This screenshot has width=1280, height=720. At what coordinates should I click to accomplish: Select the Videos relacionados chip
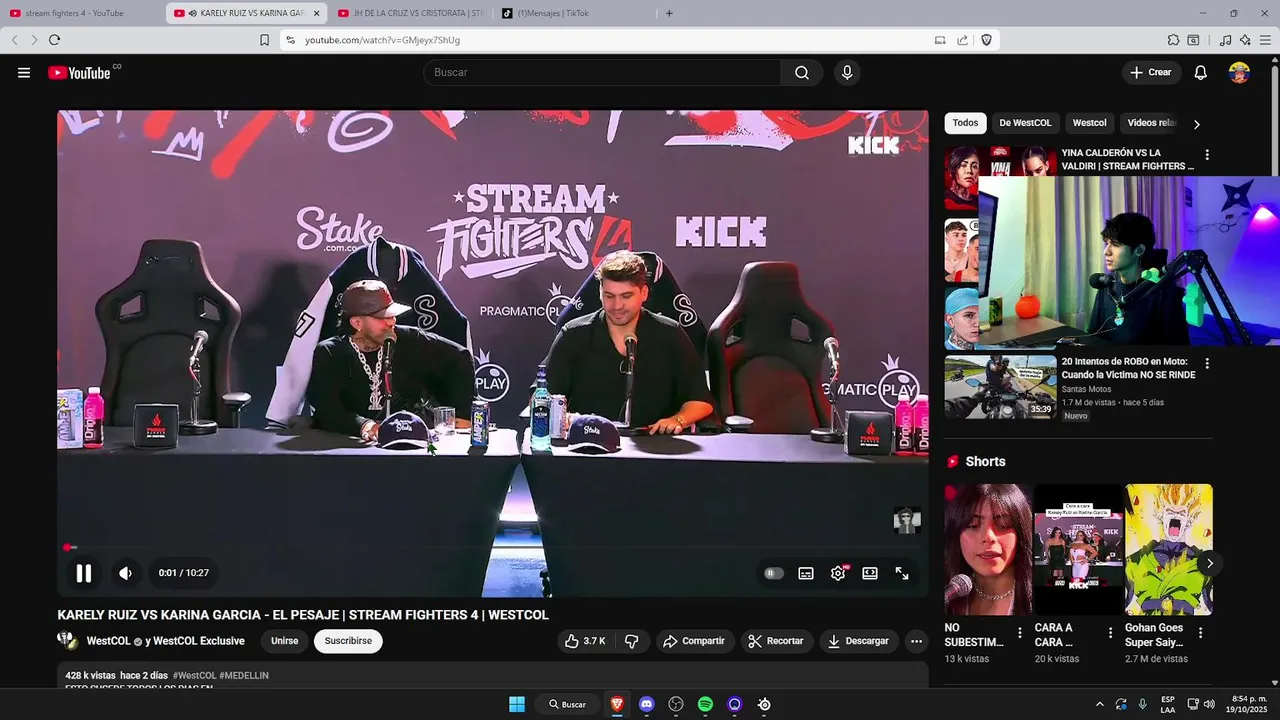[1152, 123]
